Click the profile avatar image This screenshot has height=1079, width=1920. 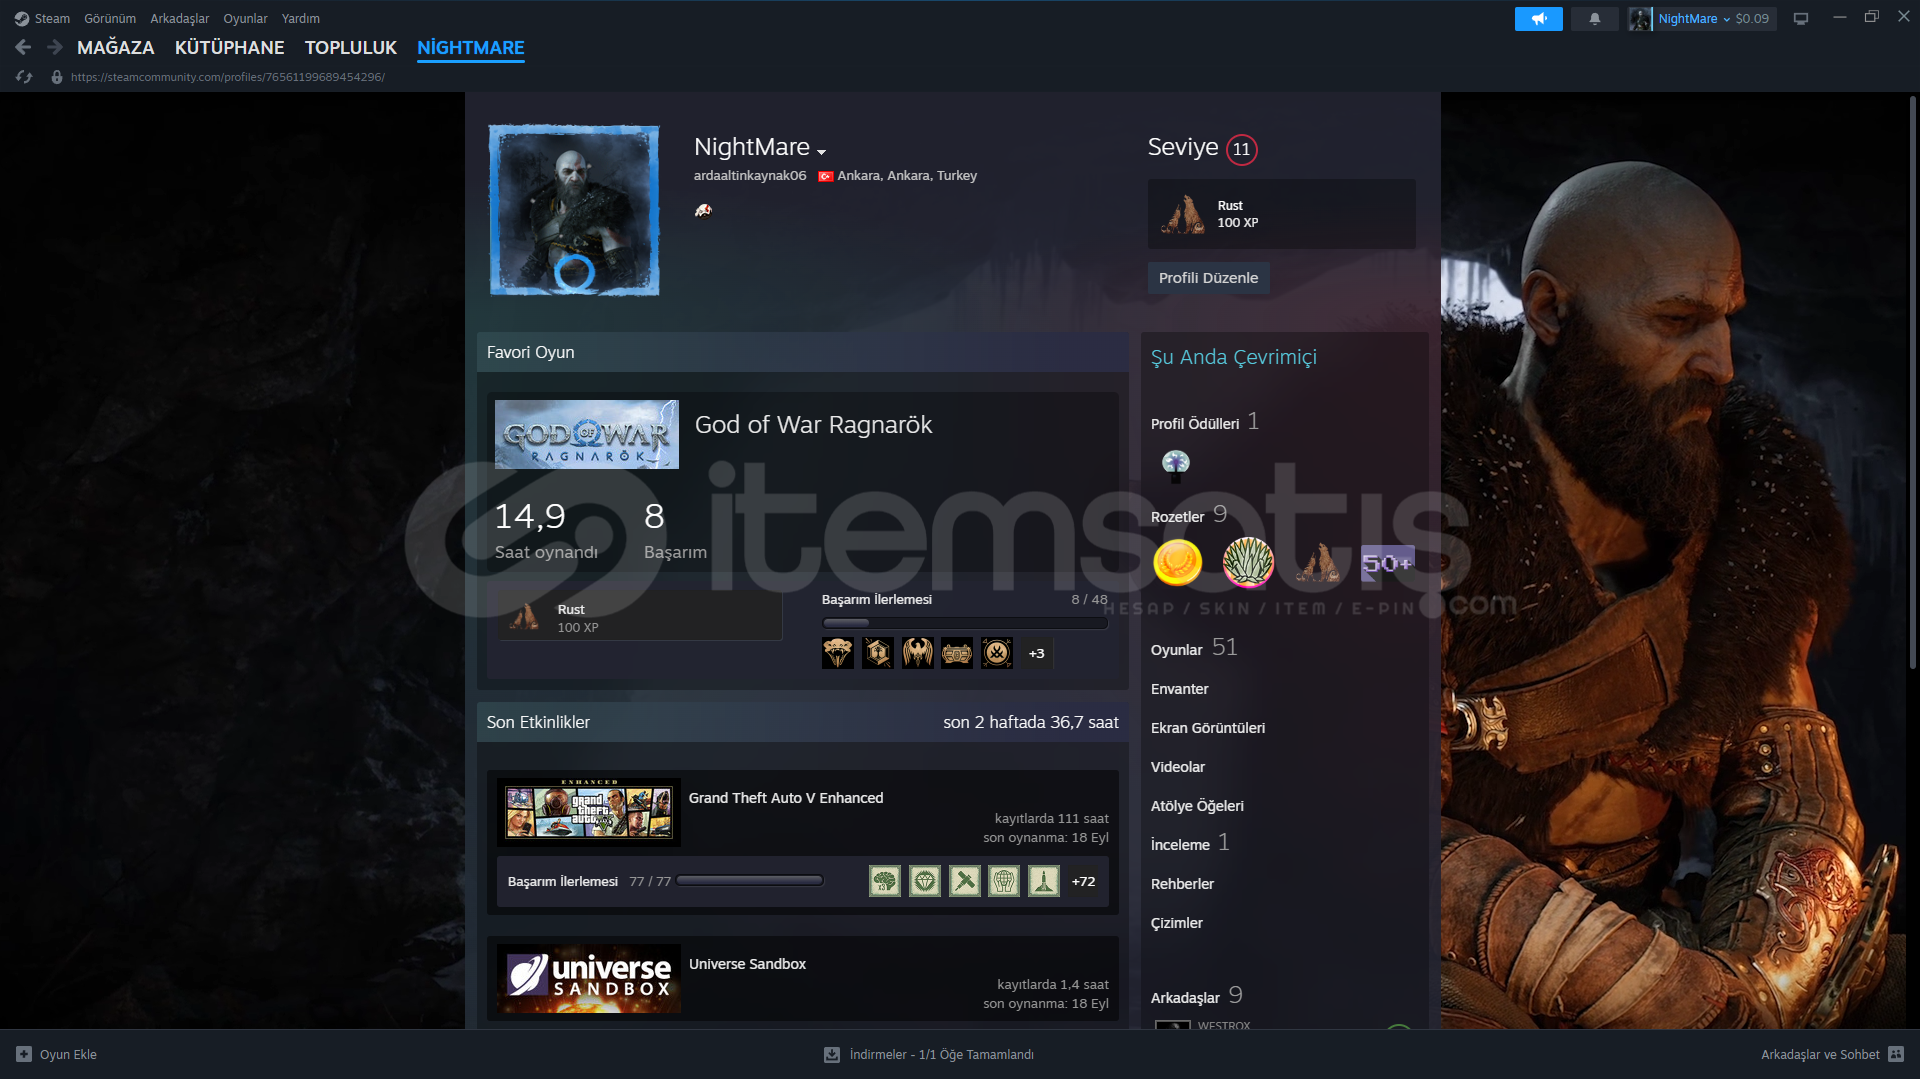574,210
